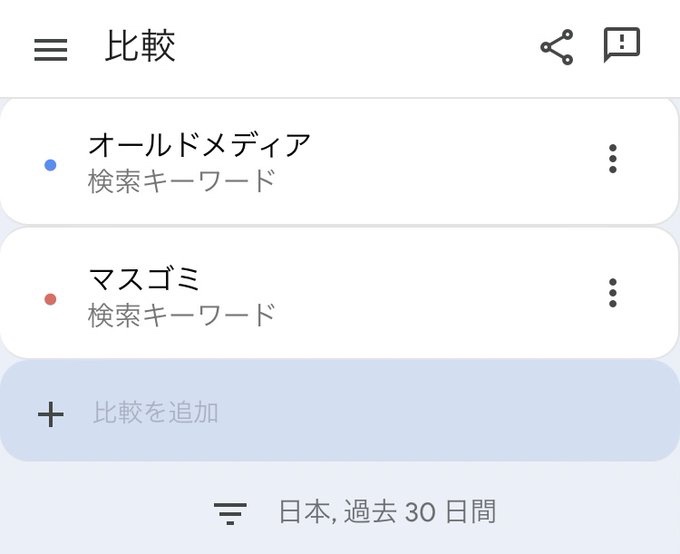Open more options for マスゴミ
The height and width of the screenshot is (554, 680).
613,293
